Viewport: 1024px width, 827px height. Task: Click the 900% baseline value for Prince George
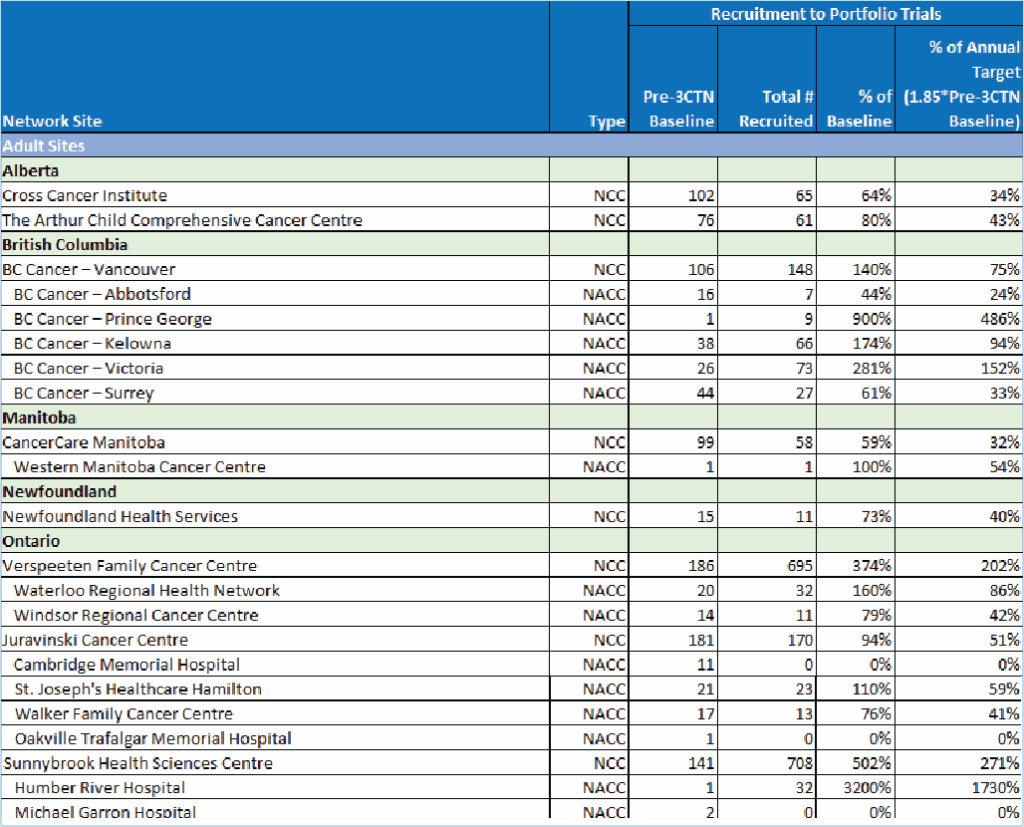click(872, 319)
